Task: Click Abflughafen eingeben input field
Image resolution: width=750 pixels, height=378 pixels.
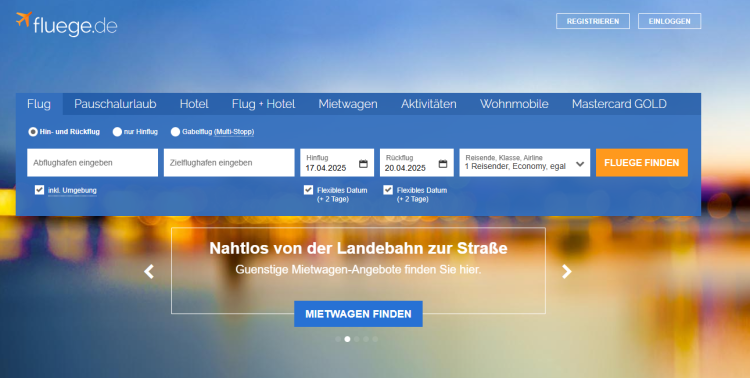Action: (92, 163)
